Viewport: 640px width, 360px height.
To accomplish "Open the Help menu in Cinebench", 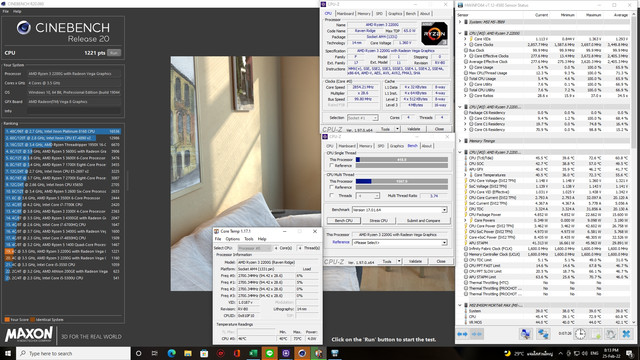I will 17,11.
